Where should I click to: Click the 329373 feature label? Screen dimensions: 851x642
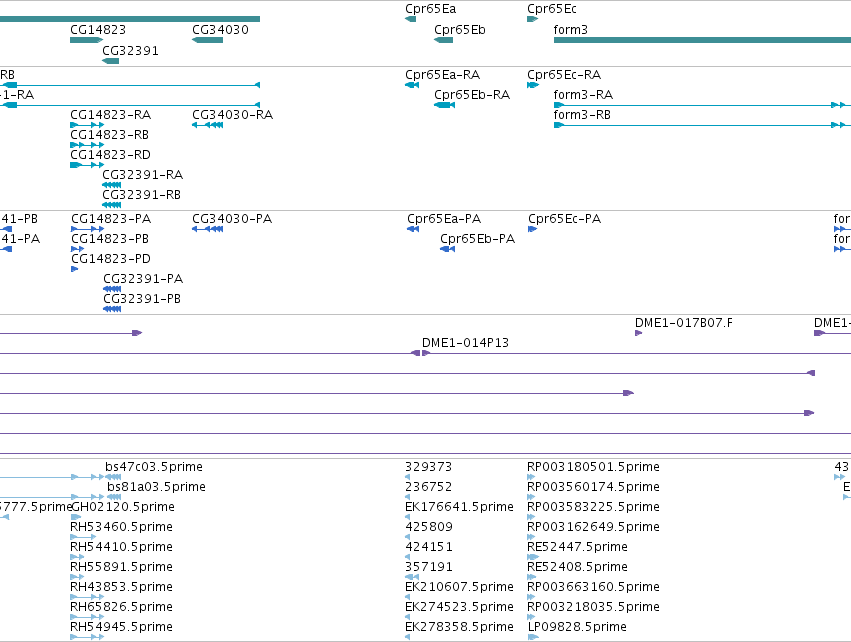[x=428, y=467]
